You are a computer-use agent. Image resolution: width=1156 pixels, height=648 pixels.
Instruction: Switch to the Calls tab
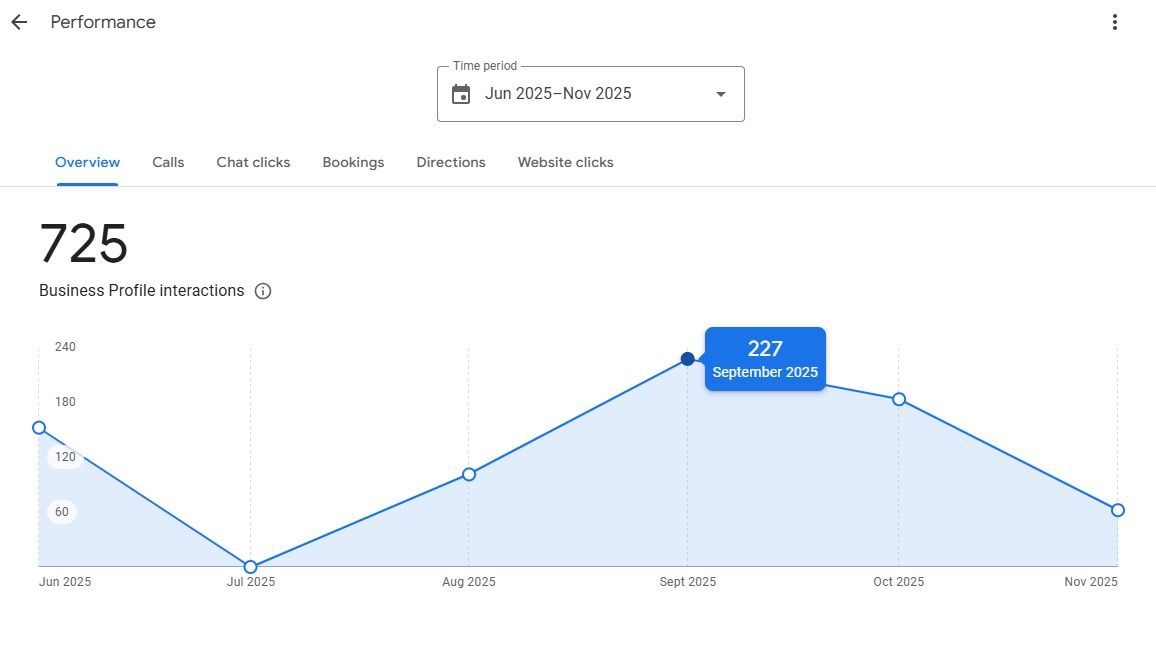point(168,162)
